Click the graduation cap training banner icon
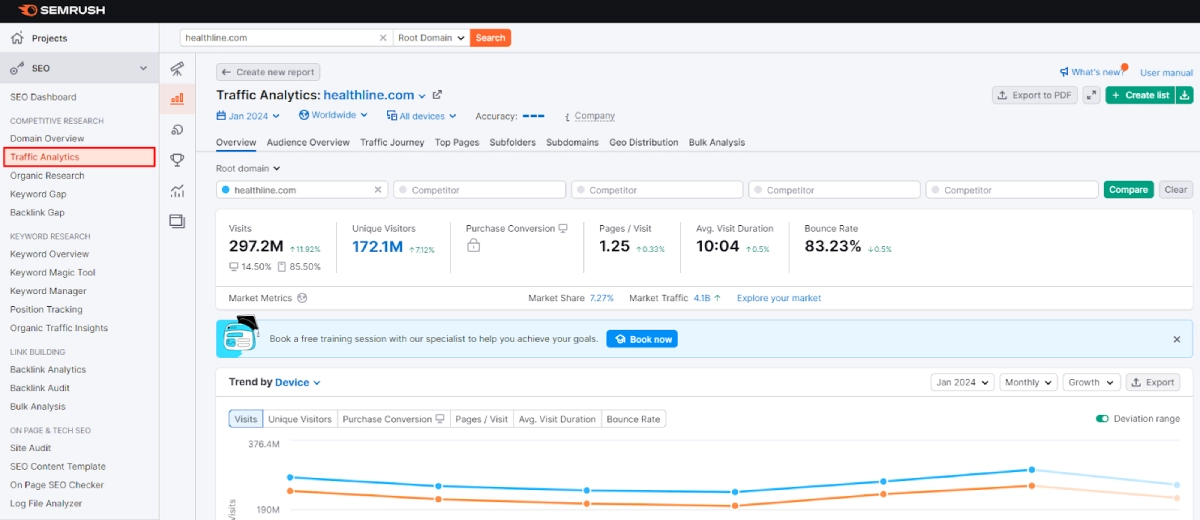Image resolution: width=1200 pixels, height=520 pixels. click(237, 338)
